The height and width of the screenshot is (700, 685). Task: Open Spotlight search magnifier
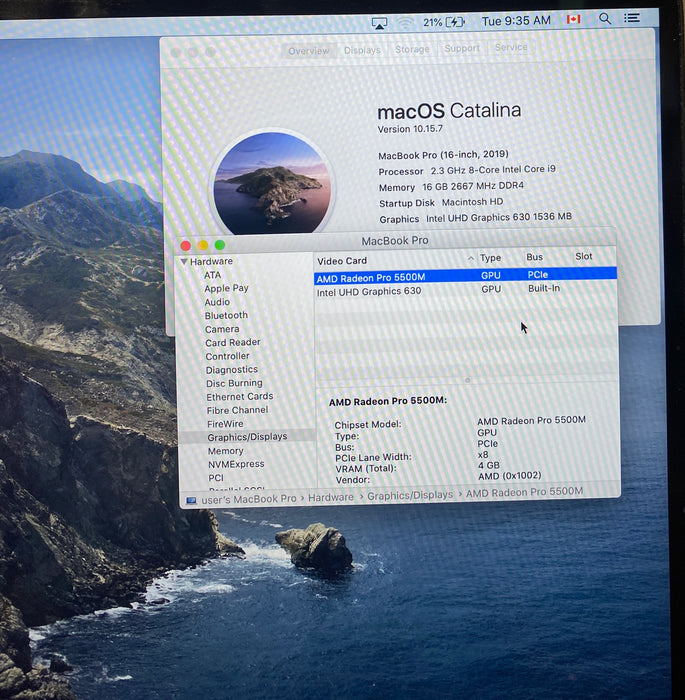[x=605, y=18]
